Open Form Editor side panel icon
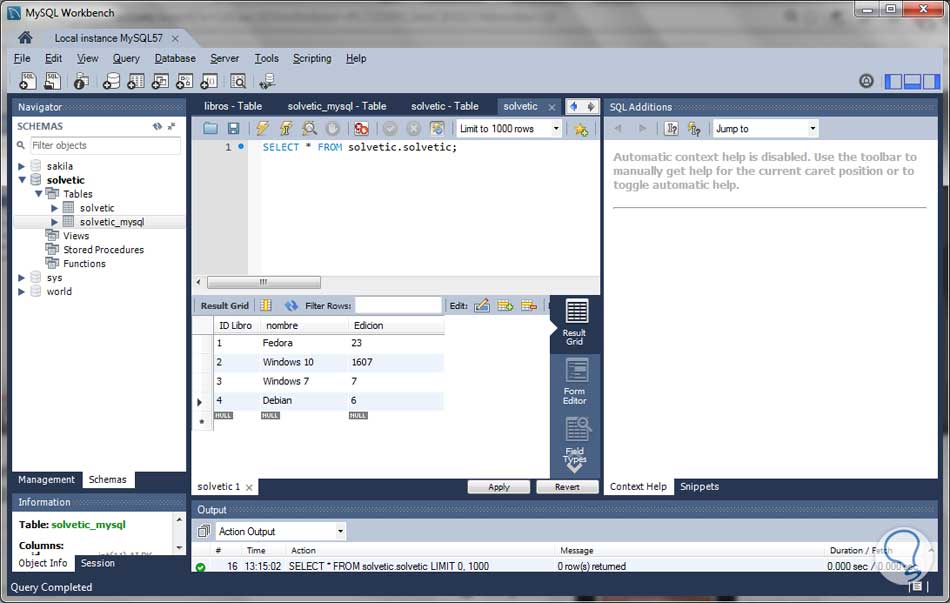Image resolution: width=950 pixels, height=603 pixels. (x=575, y=382)
